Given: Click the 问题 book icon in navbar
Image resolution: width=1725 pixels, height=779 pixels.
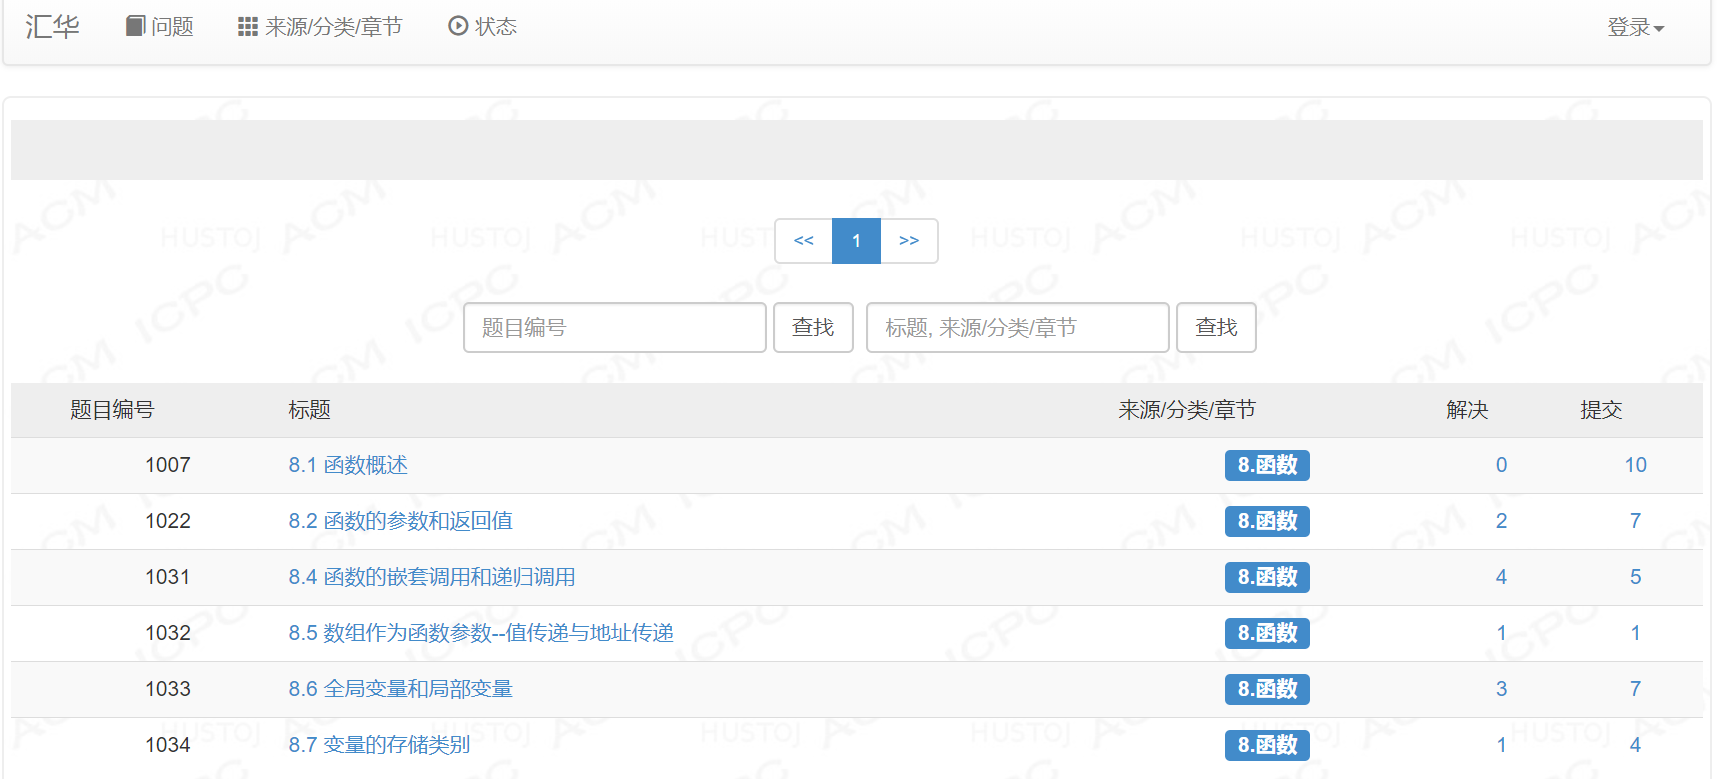Looking at the screenshot, I should 135,26.
